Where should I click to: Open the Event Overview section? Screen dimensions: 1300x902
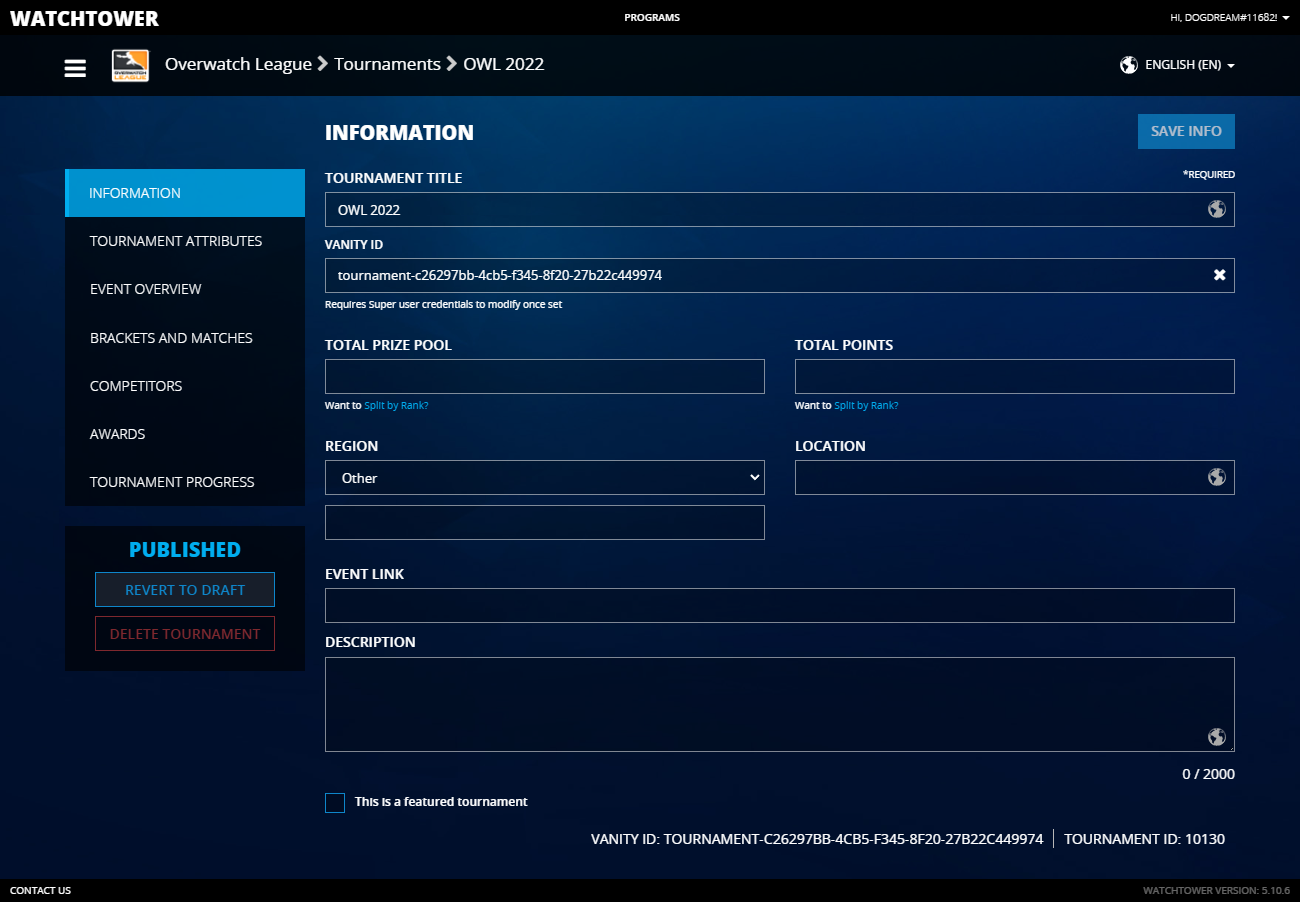185,289
